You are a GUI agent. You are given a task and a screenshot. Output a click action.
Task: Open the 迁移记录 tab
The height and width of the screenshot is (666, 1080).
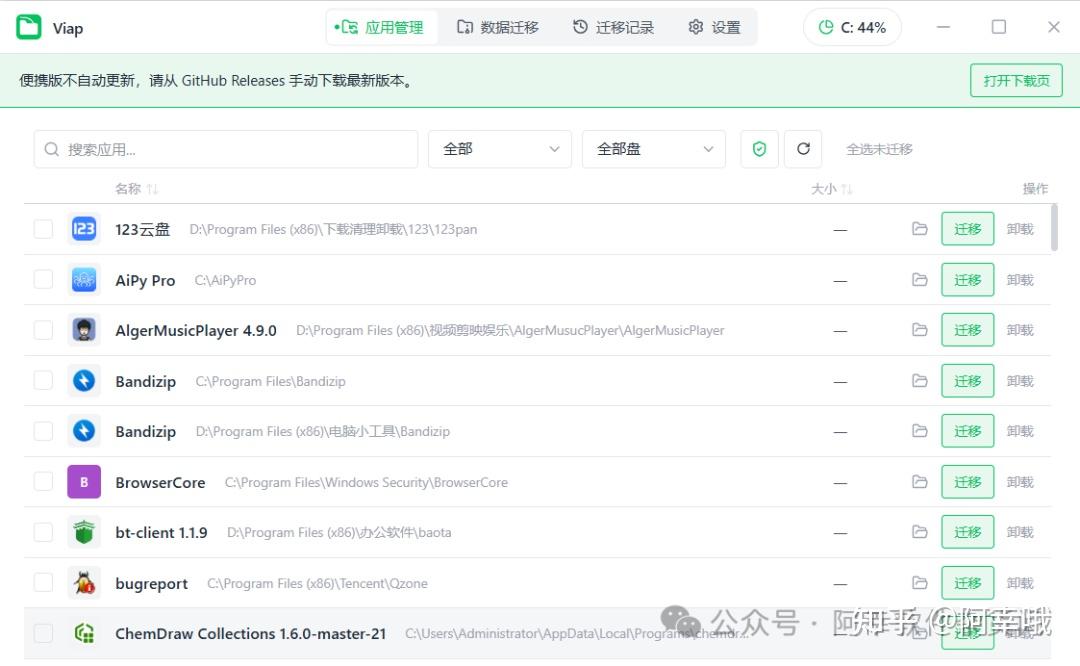coord(613,28)
